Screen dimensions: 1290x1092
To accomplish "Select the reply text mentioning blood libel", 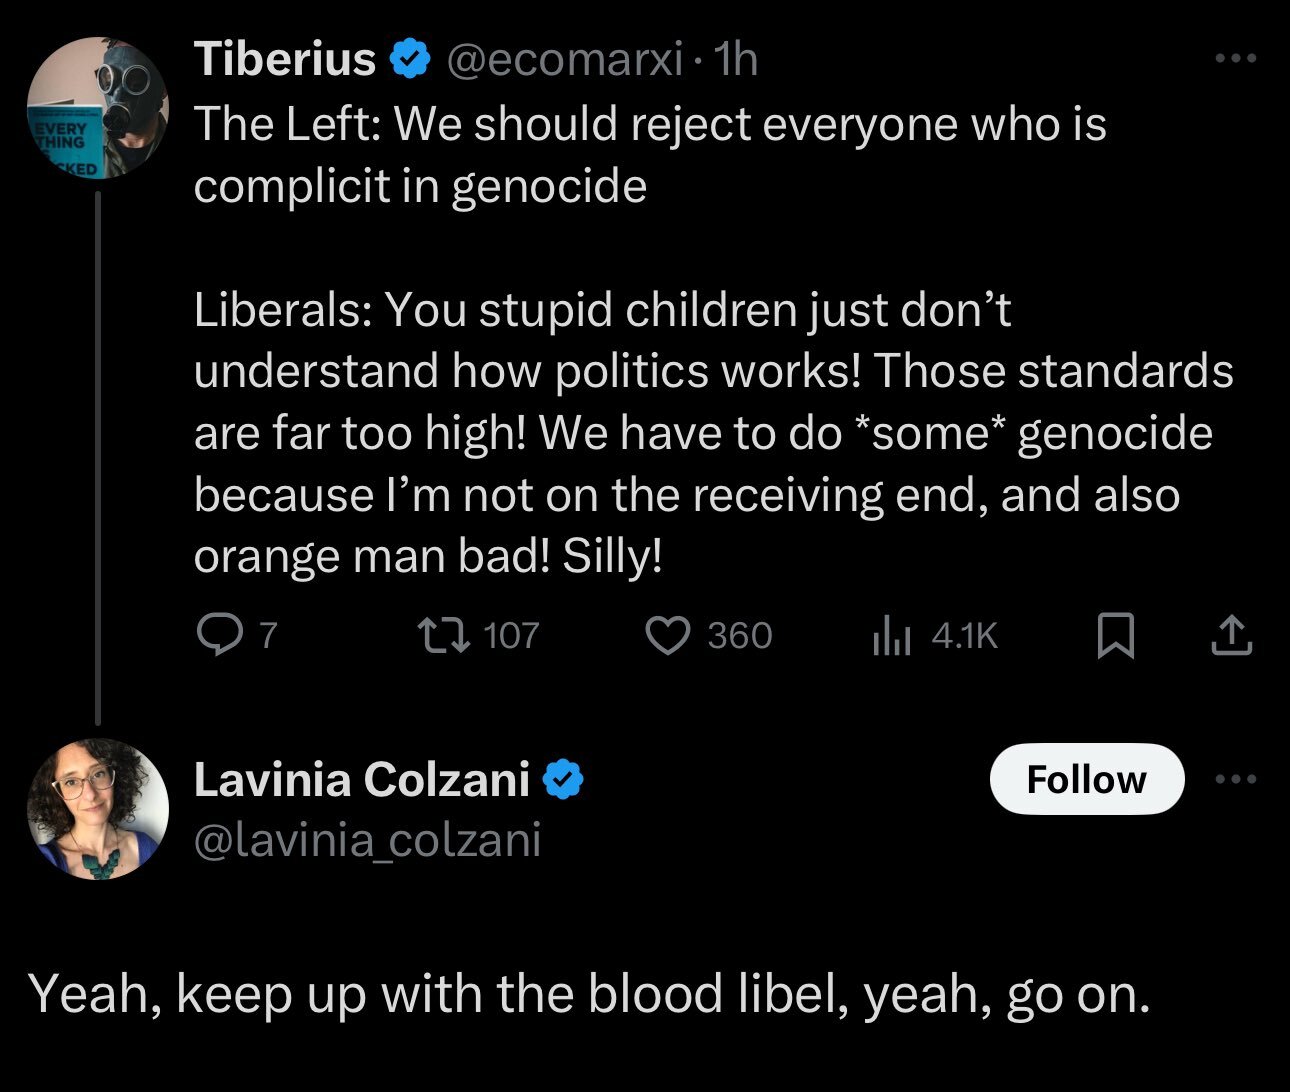I will pyautogui.click(x=590, y=993).
